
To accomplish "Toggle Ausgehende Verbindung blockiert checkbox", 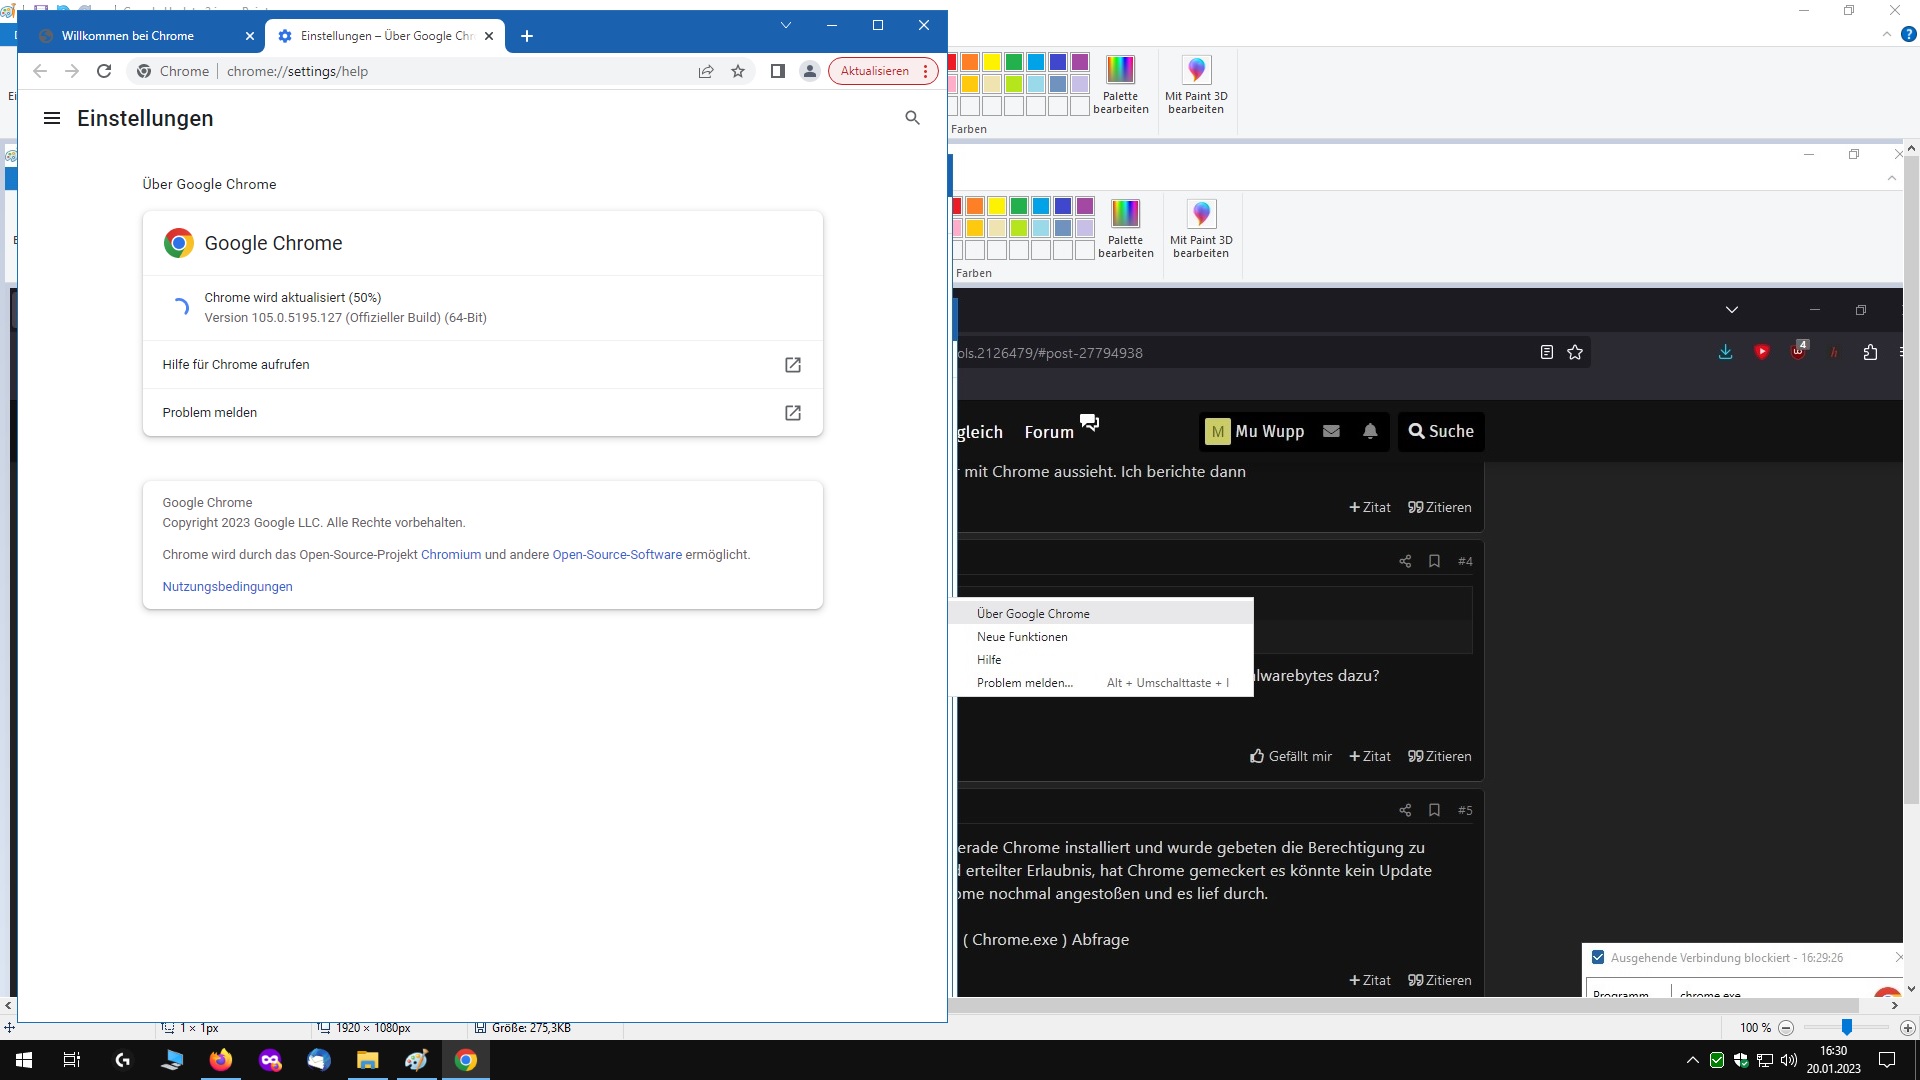I will 1598,957.
